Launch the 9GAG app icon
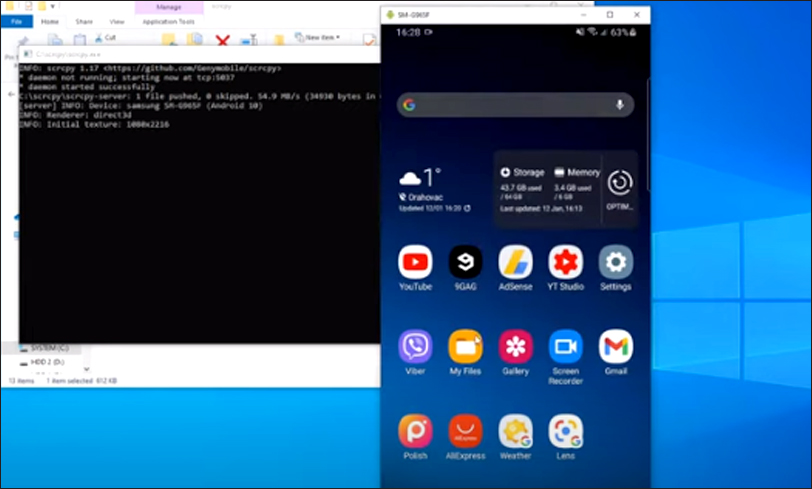Screen dimensions: 812x489 point(465,262)
